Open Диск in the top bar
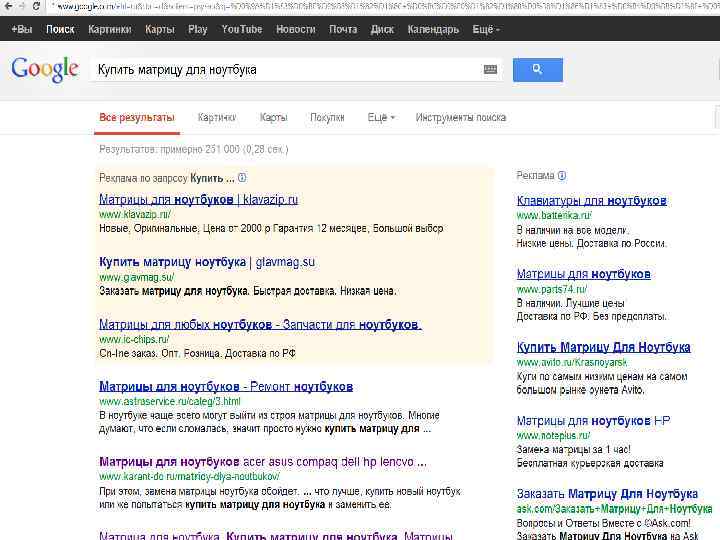 (382, 29)
